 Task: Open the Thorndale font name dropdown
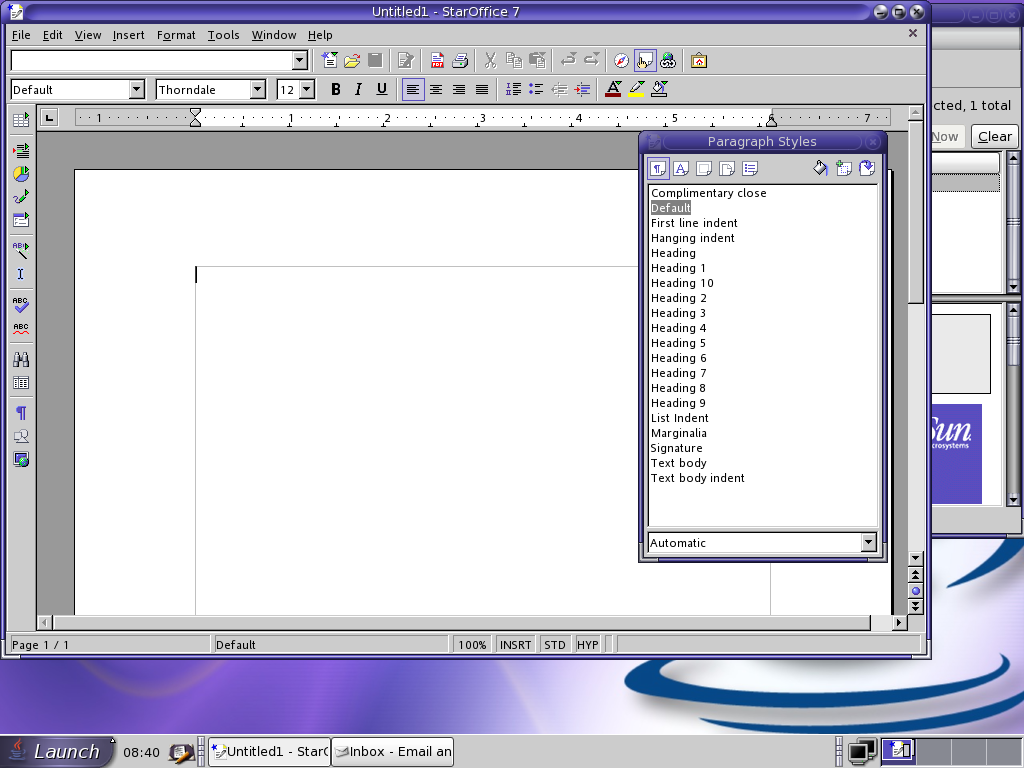(258, 89)
